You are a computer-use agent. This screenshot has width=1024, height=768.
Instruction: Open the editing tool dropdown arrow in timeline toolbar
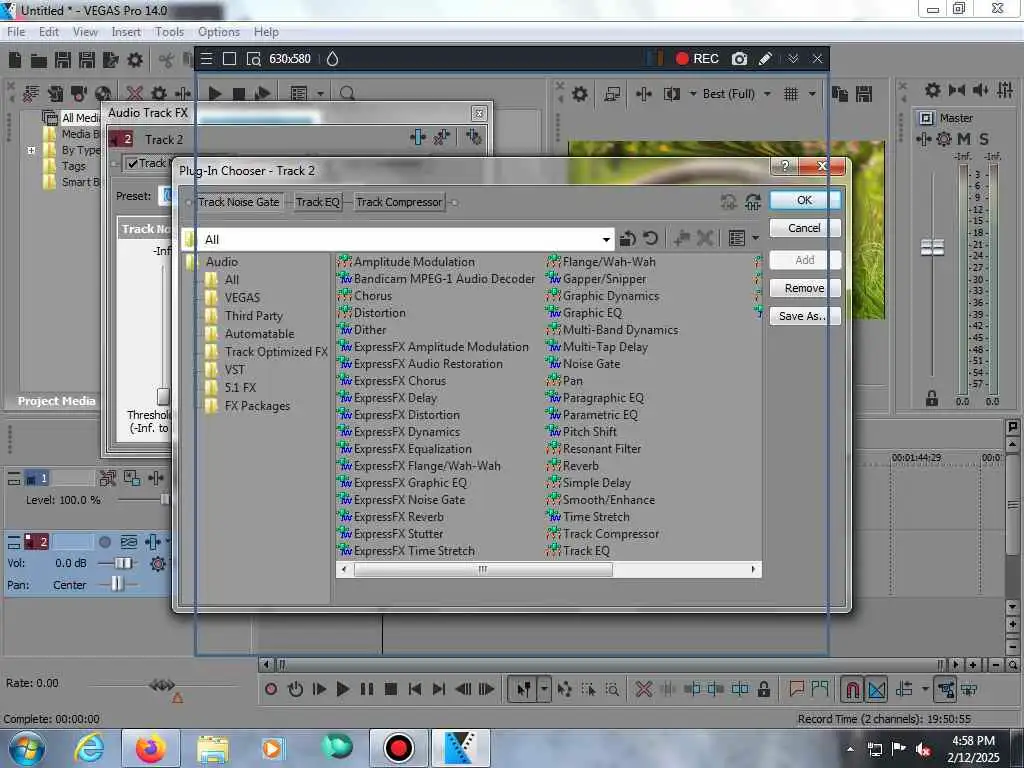(x=543, y=689)
